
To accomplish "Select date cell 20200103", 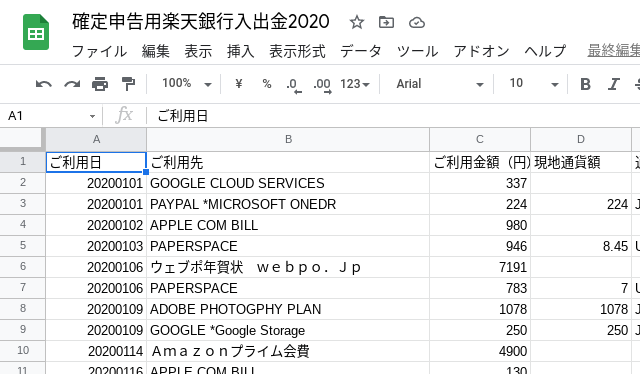I will click(x=96, y=246).
